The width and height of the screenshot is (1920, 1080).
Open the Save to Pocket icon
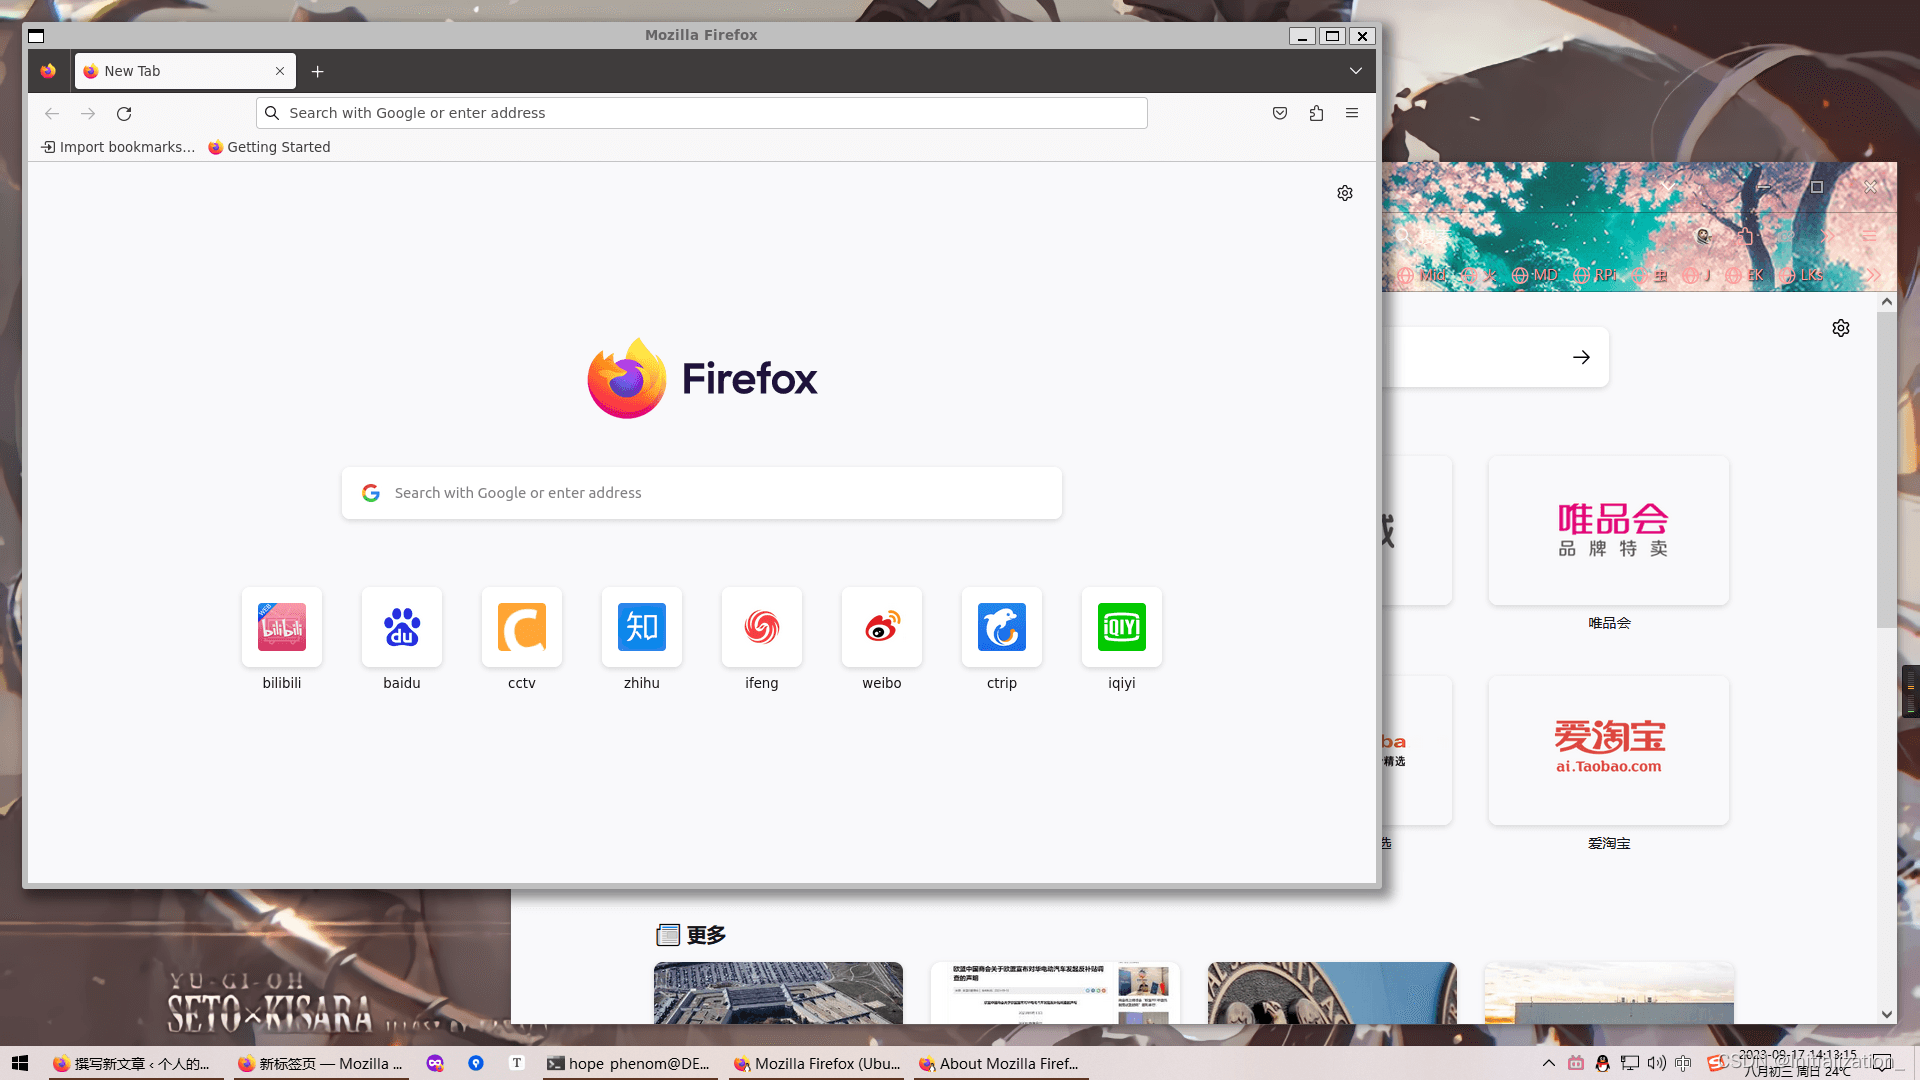[1280, 114]
